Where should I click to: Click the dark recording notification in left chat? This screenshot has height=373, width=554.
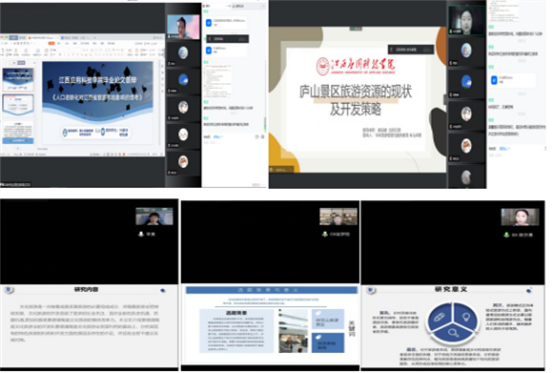point(227,39)
